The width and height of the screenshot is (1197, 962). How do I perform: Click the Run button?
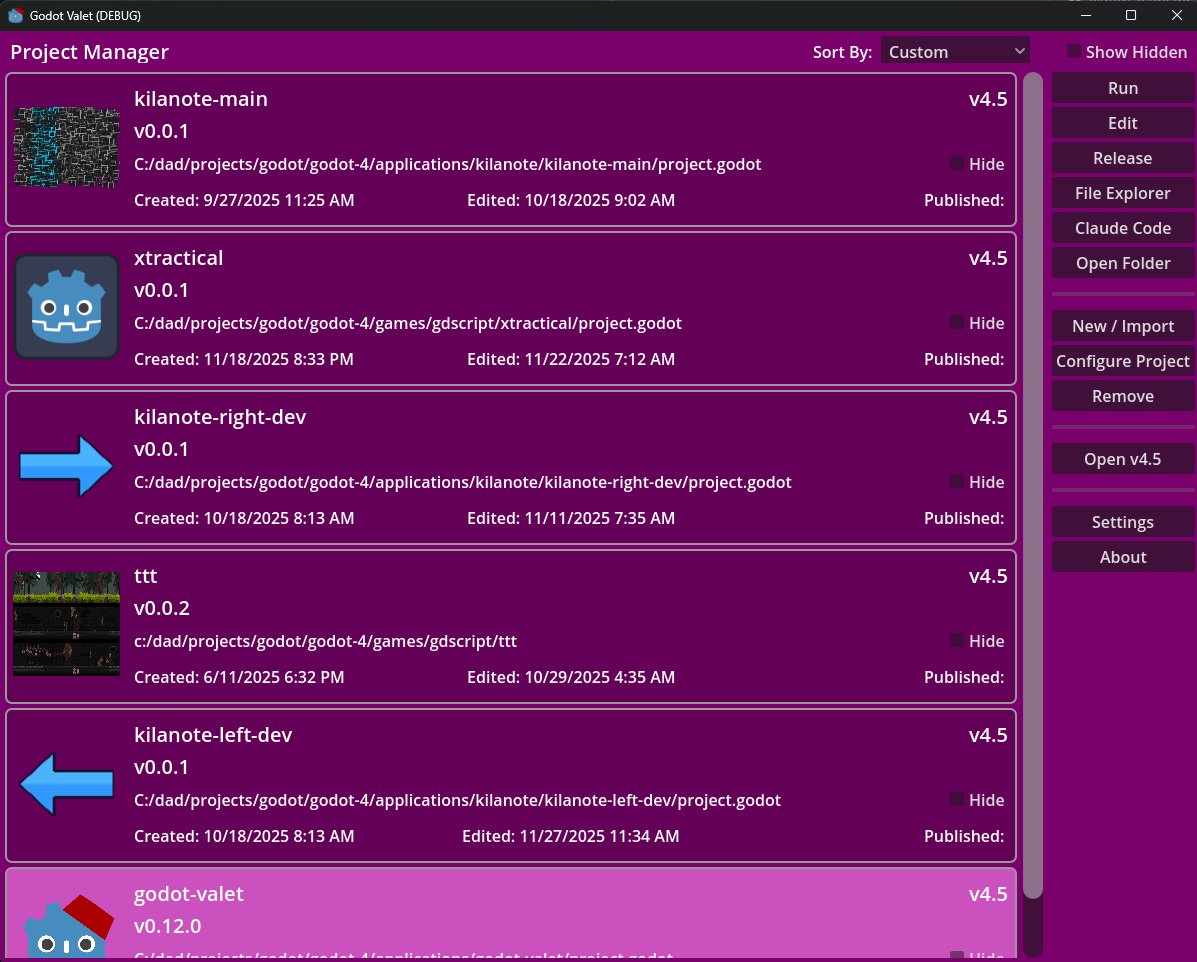[1123, 88]
